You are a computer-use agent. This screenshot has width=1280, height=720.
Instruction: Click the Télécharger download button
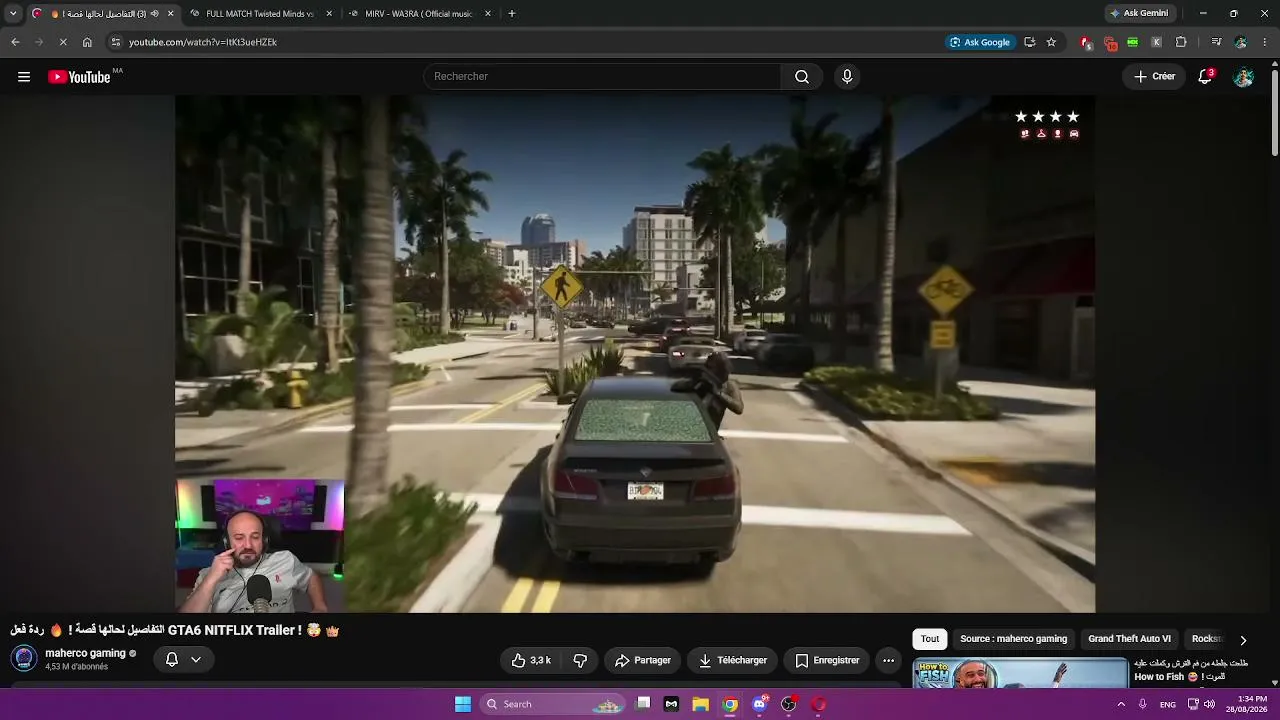[733, 660]
